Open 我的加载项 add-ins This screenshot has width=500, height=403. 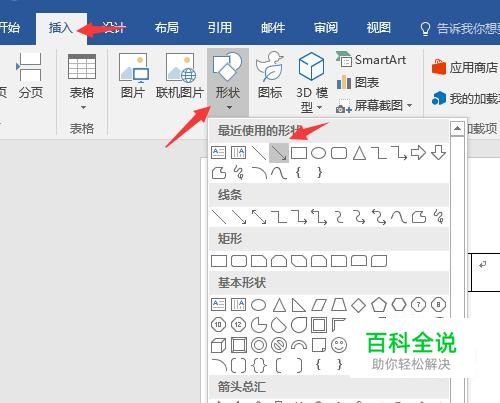point(466,98)
